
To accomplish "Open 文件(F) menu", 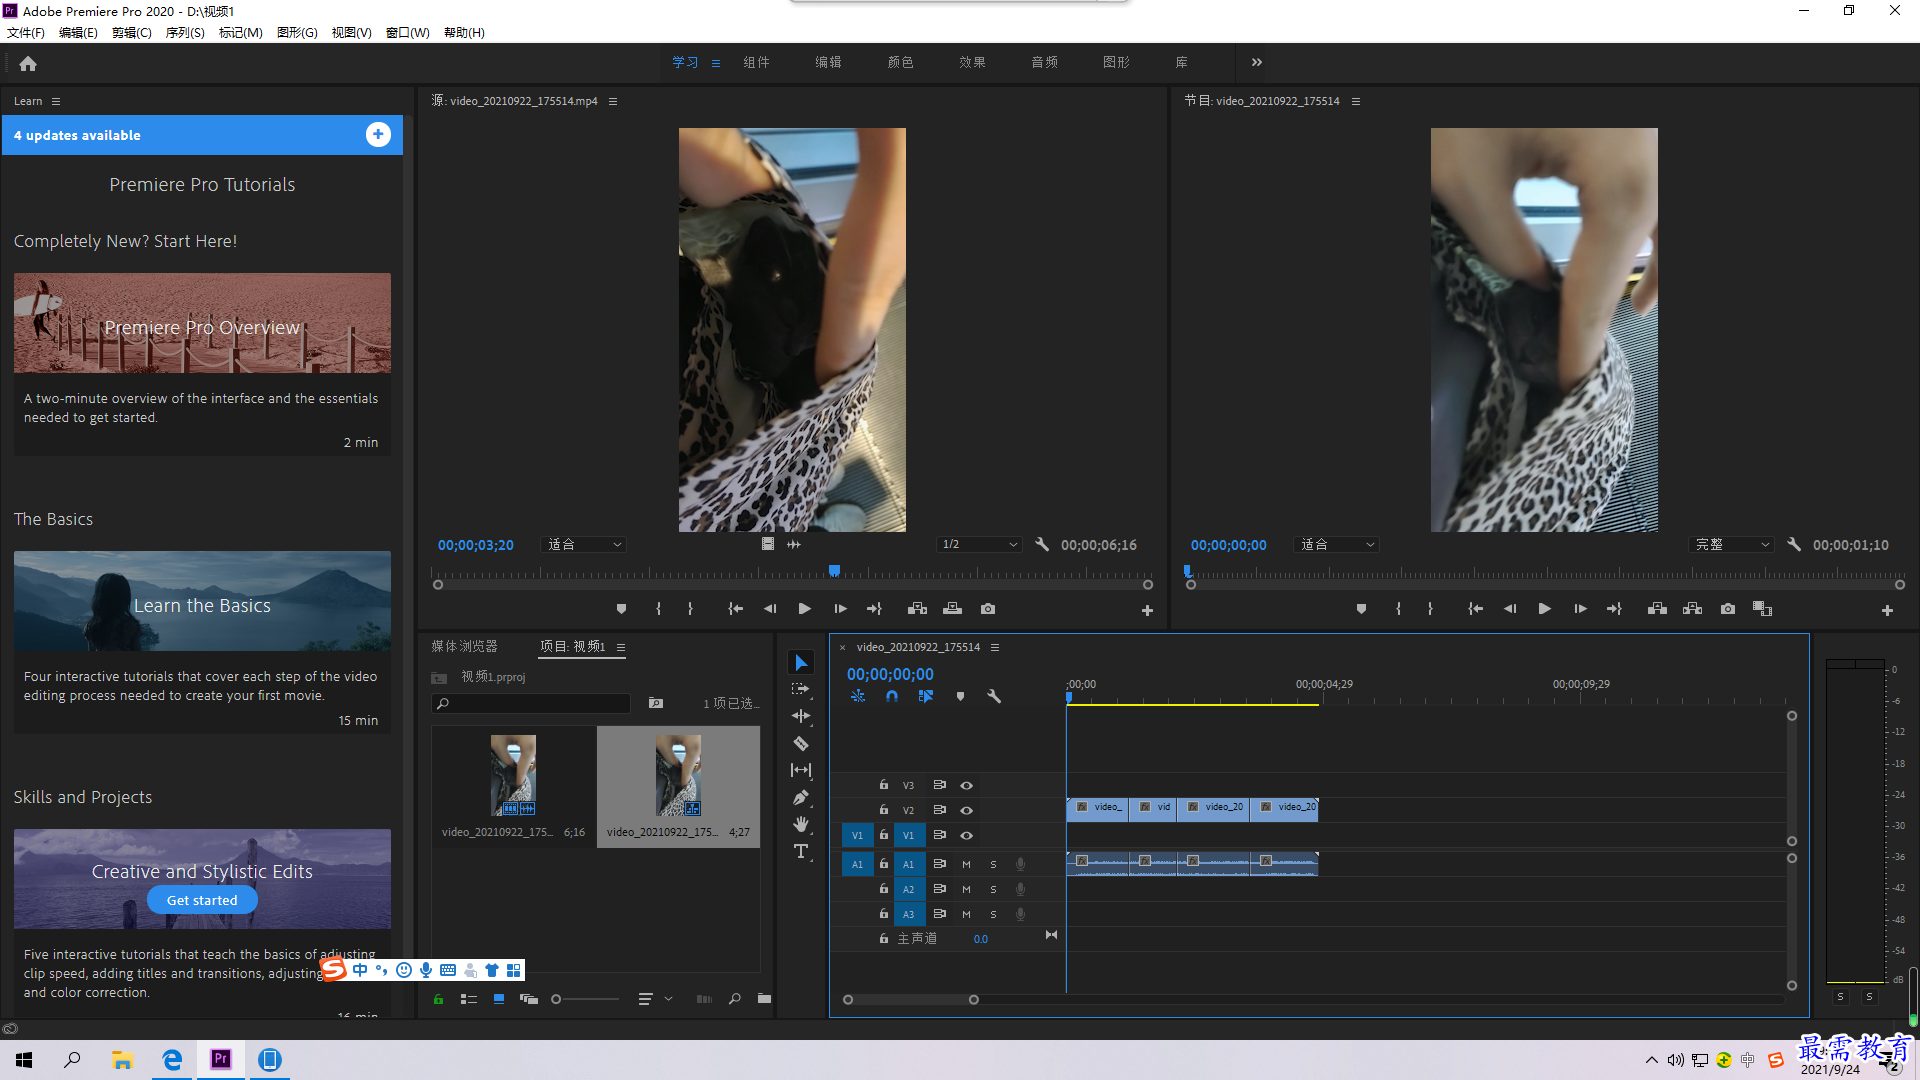I will [26, 33].
